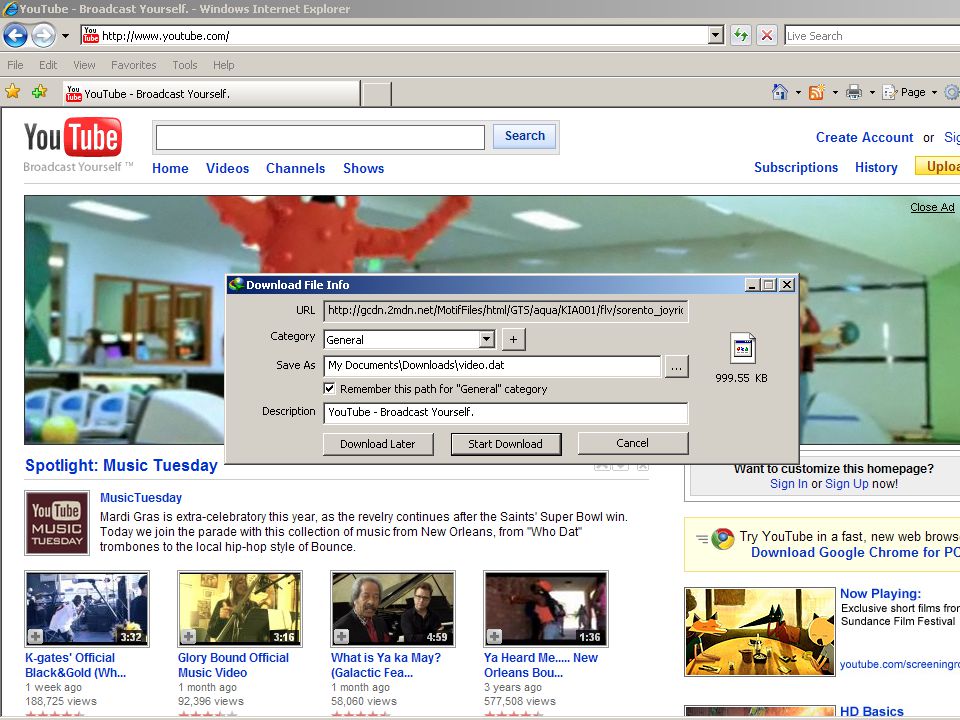The image size is (960, 720).
Task: Click the Live Search input box
Action: click(872, 36)
